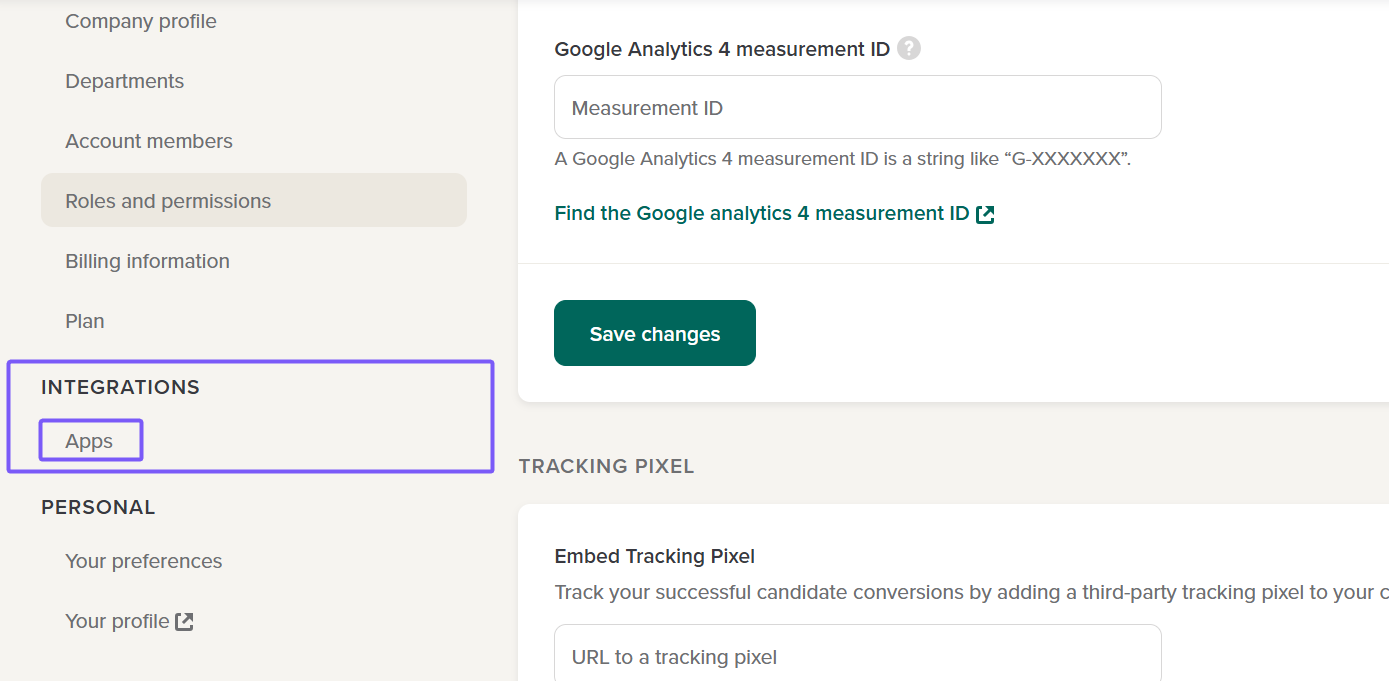Click the PERSONAL section header

pyautogui.click(x=98, y=507)
